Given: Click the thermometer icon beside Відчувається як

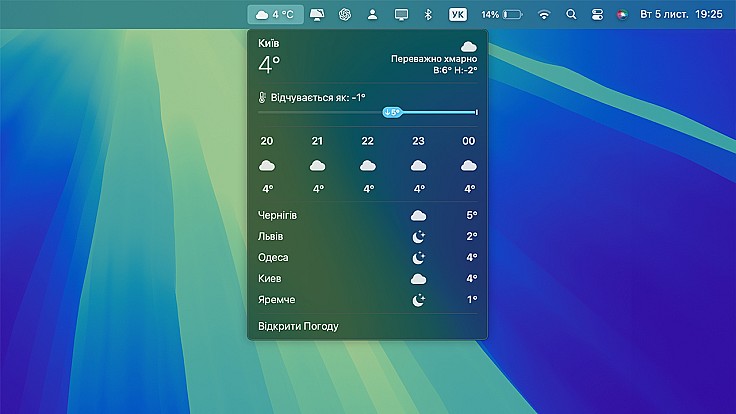Looking at the screenshot, I should (262, 98).
